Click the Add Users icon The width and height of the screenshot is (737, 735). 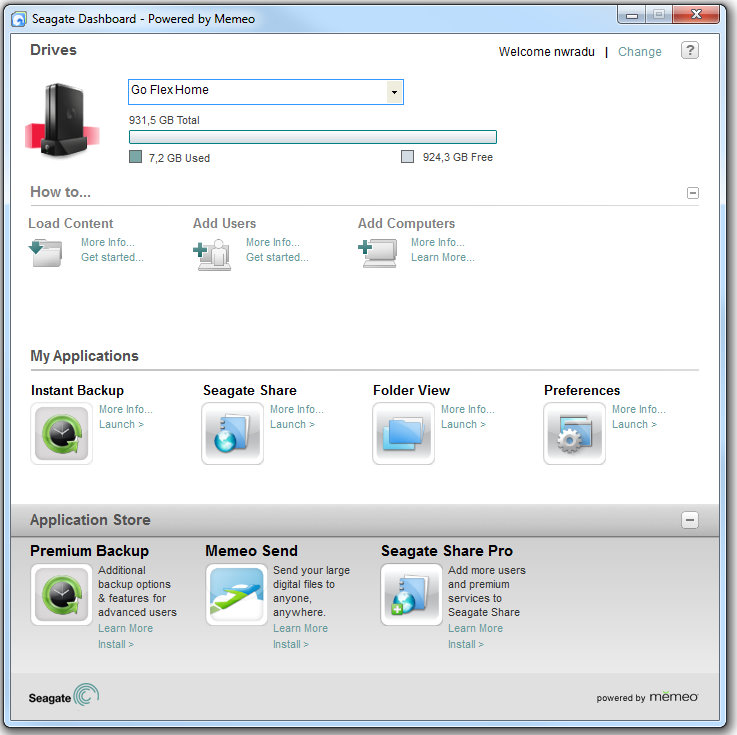(x=212, y=254)
